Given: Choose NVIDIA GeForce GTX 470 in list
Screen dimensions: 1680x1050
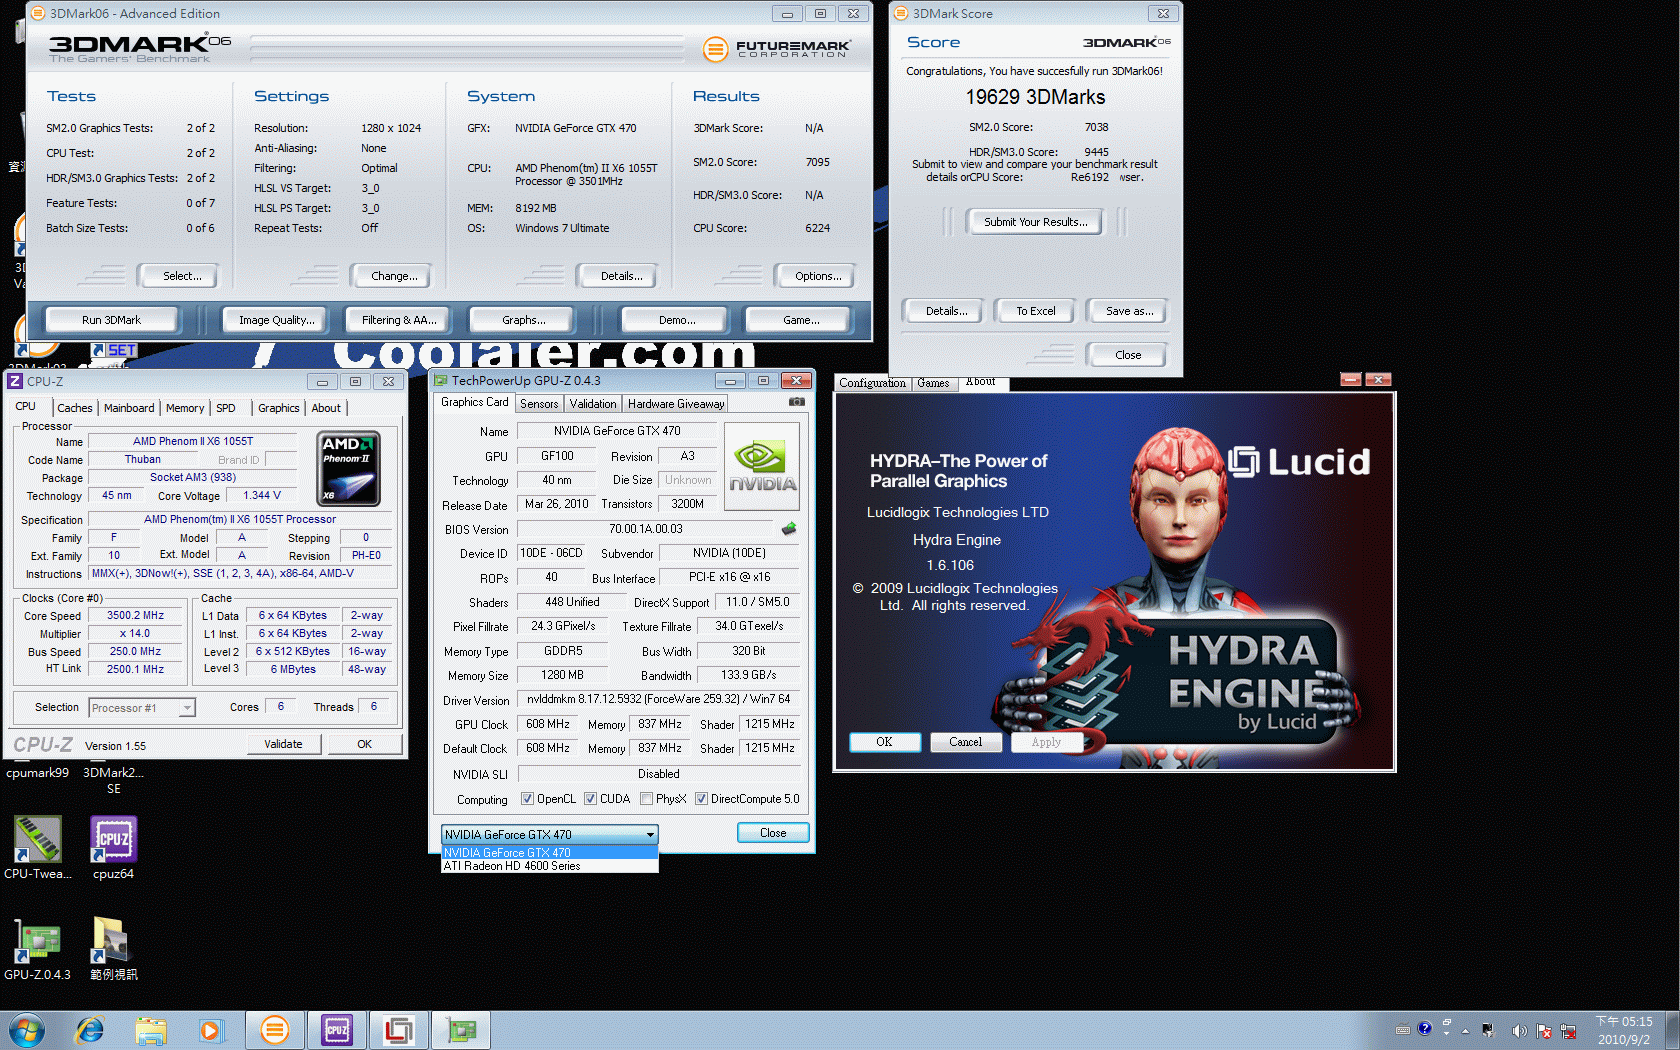Looking at the screenshot, I should point(549,853).
